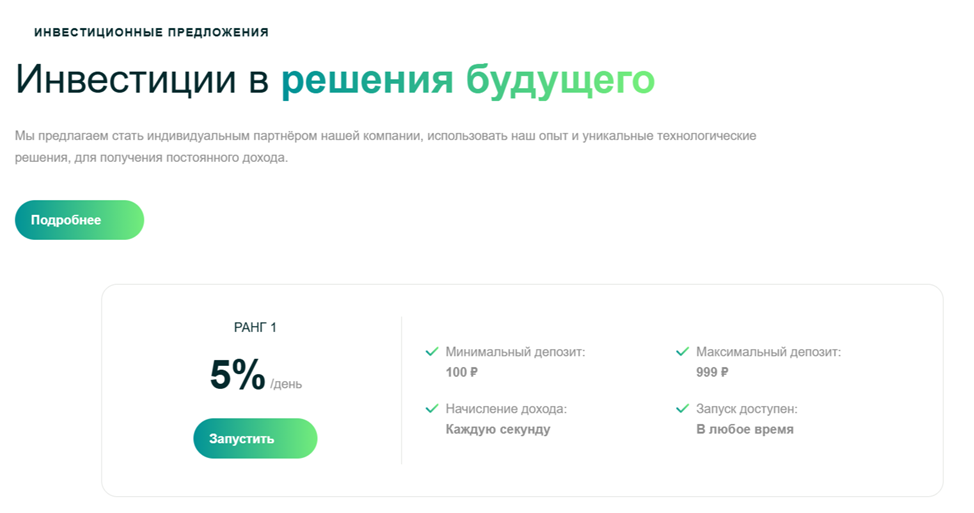Click the В любое время value

click(745, 429)
